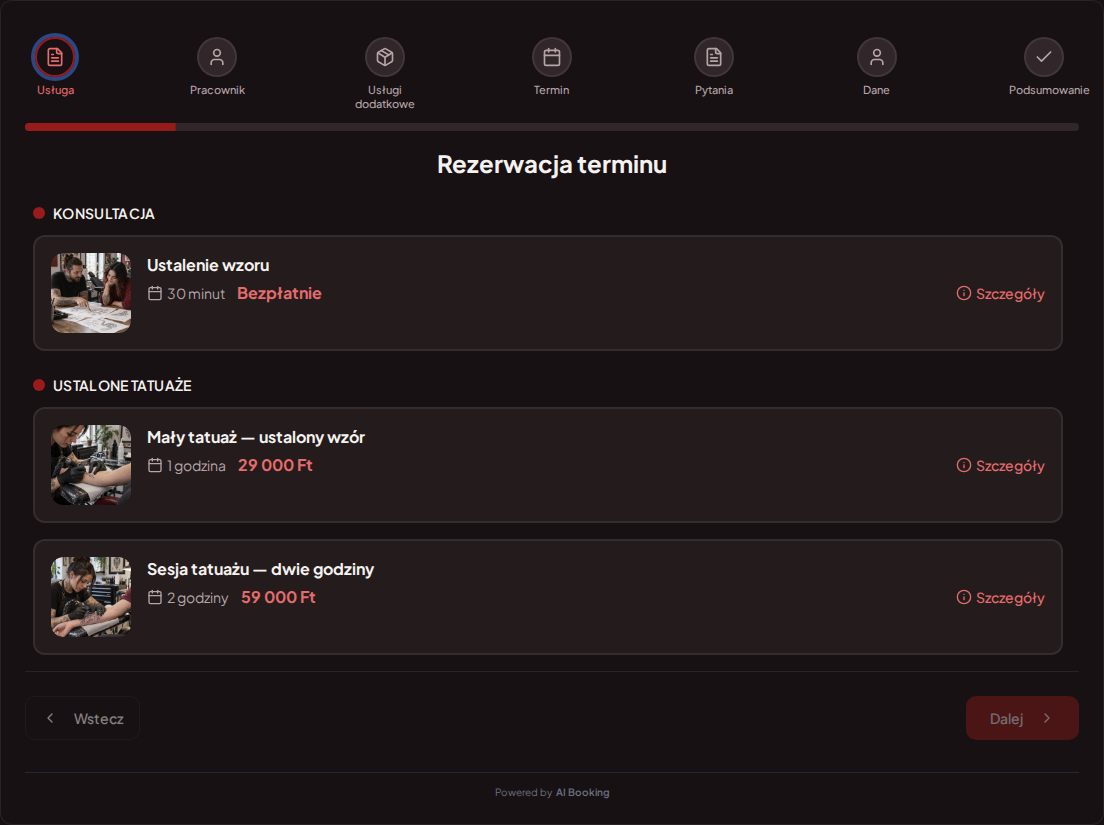Click the info icon for Ustalenie wzoru

[x=964, y=294]
